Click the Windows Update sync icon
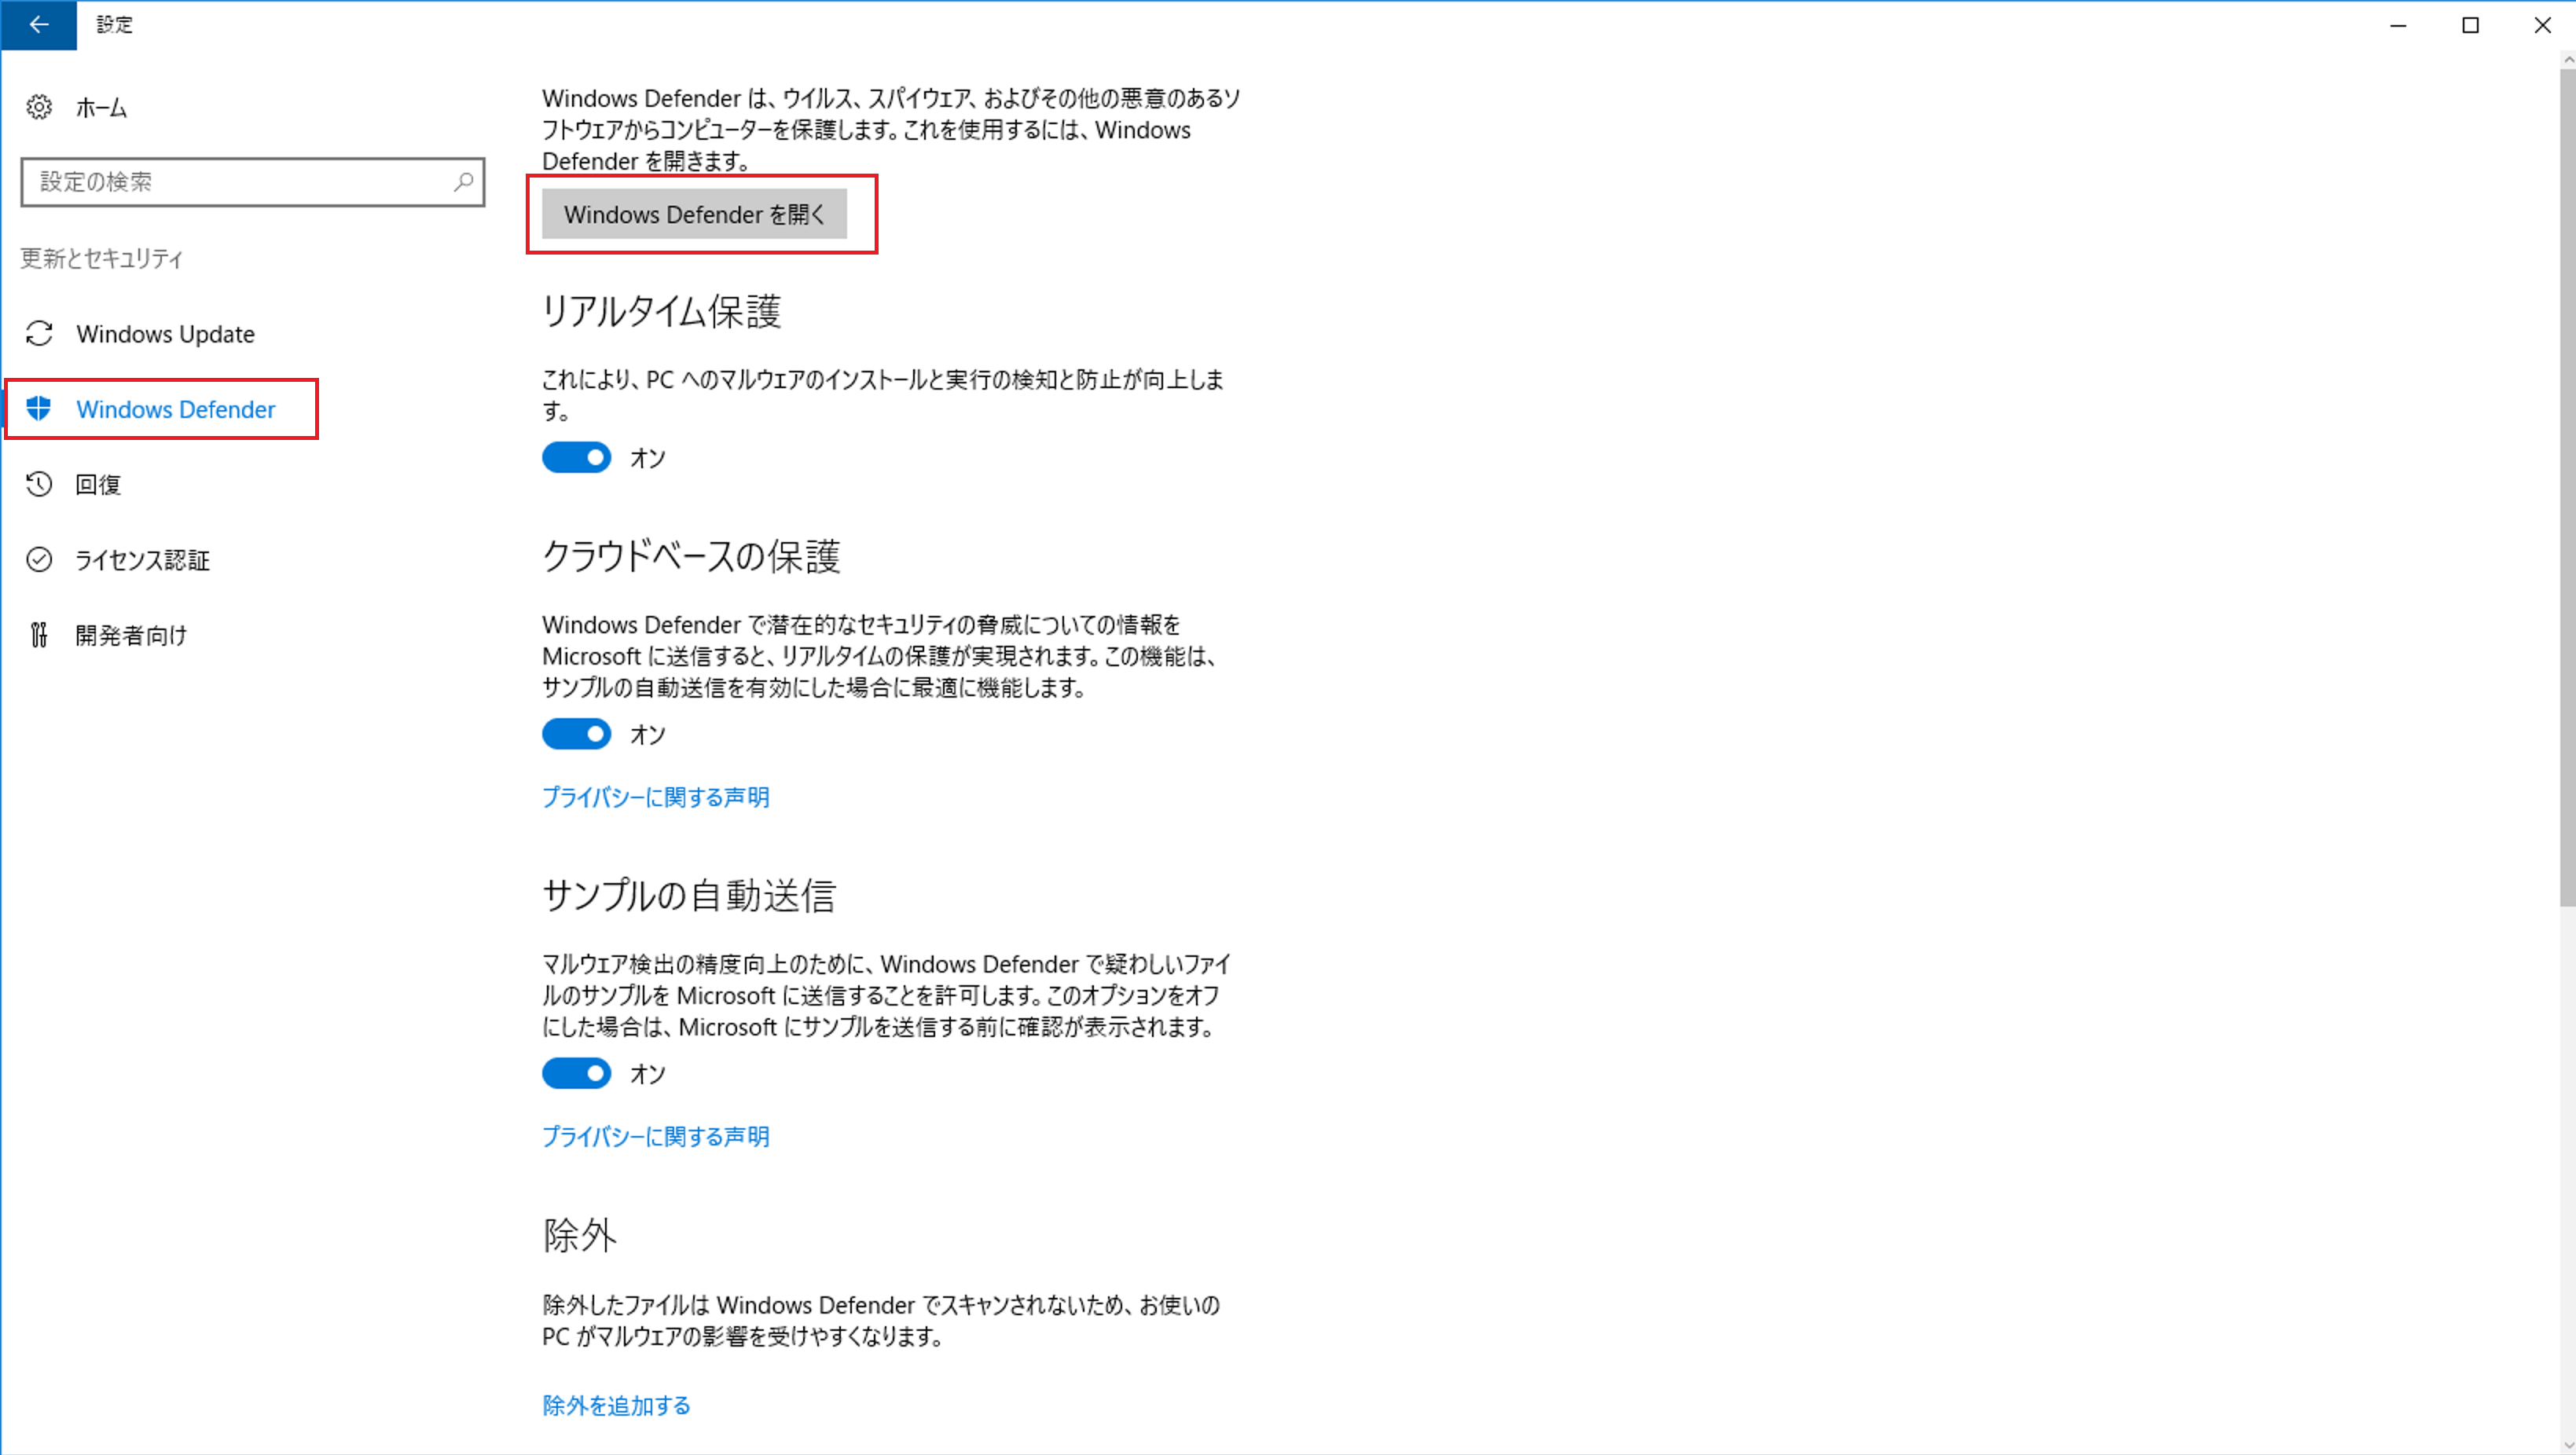 point(39,334)
